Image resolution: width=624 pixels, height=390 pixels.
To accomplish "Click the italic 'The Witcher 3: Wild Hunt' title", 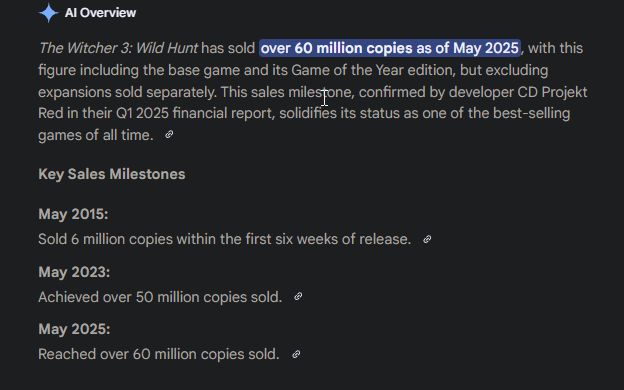I will [x=118, y=48].
